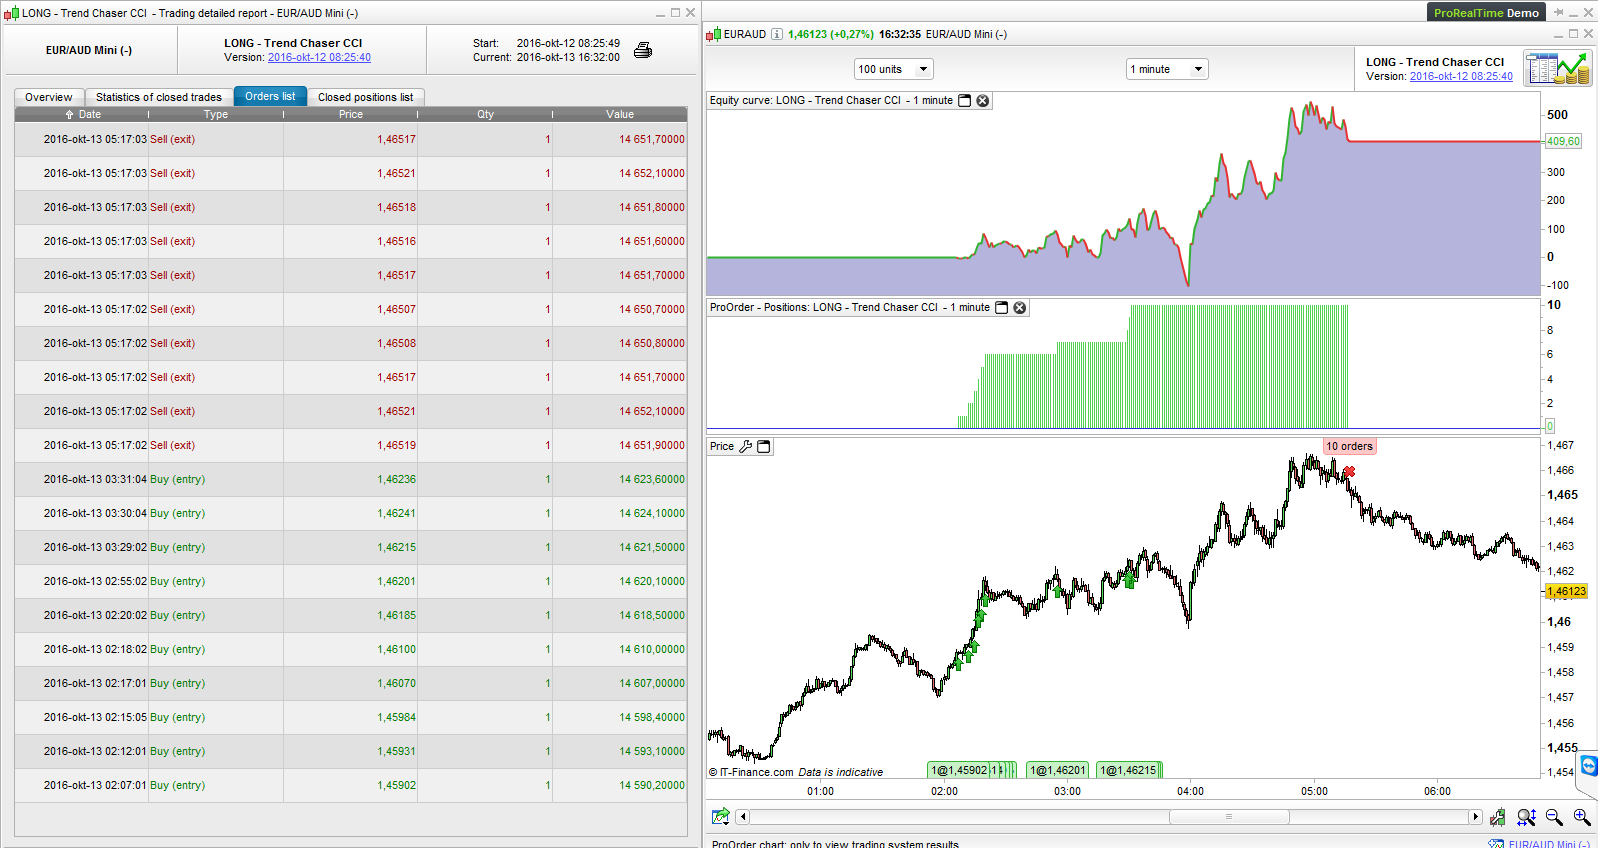
Task: Click the print report icon
Action: tap(643, 50)
